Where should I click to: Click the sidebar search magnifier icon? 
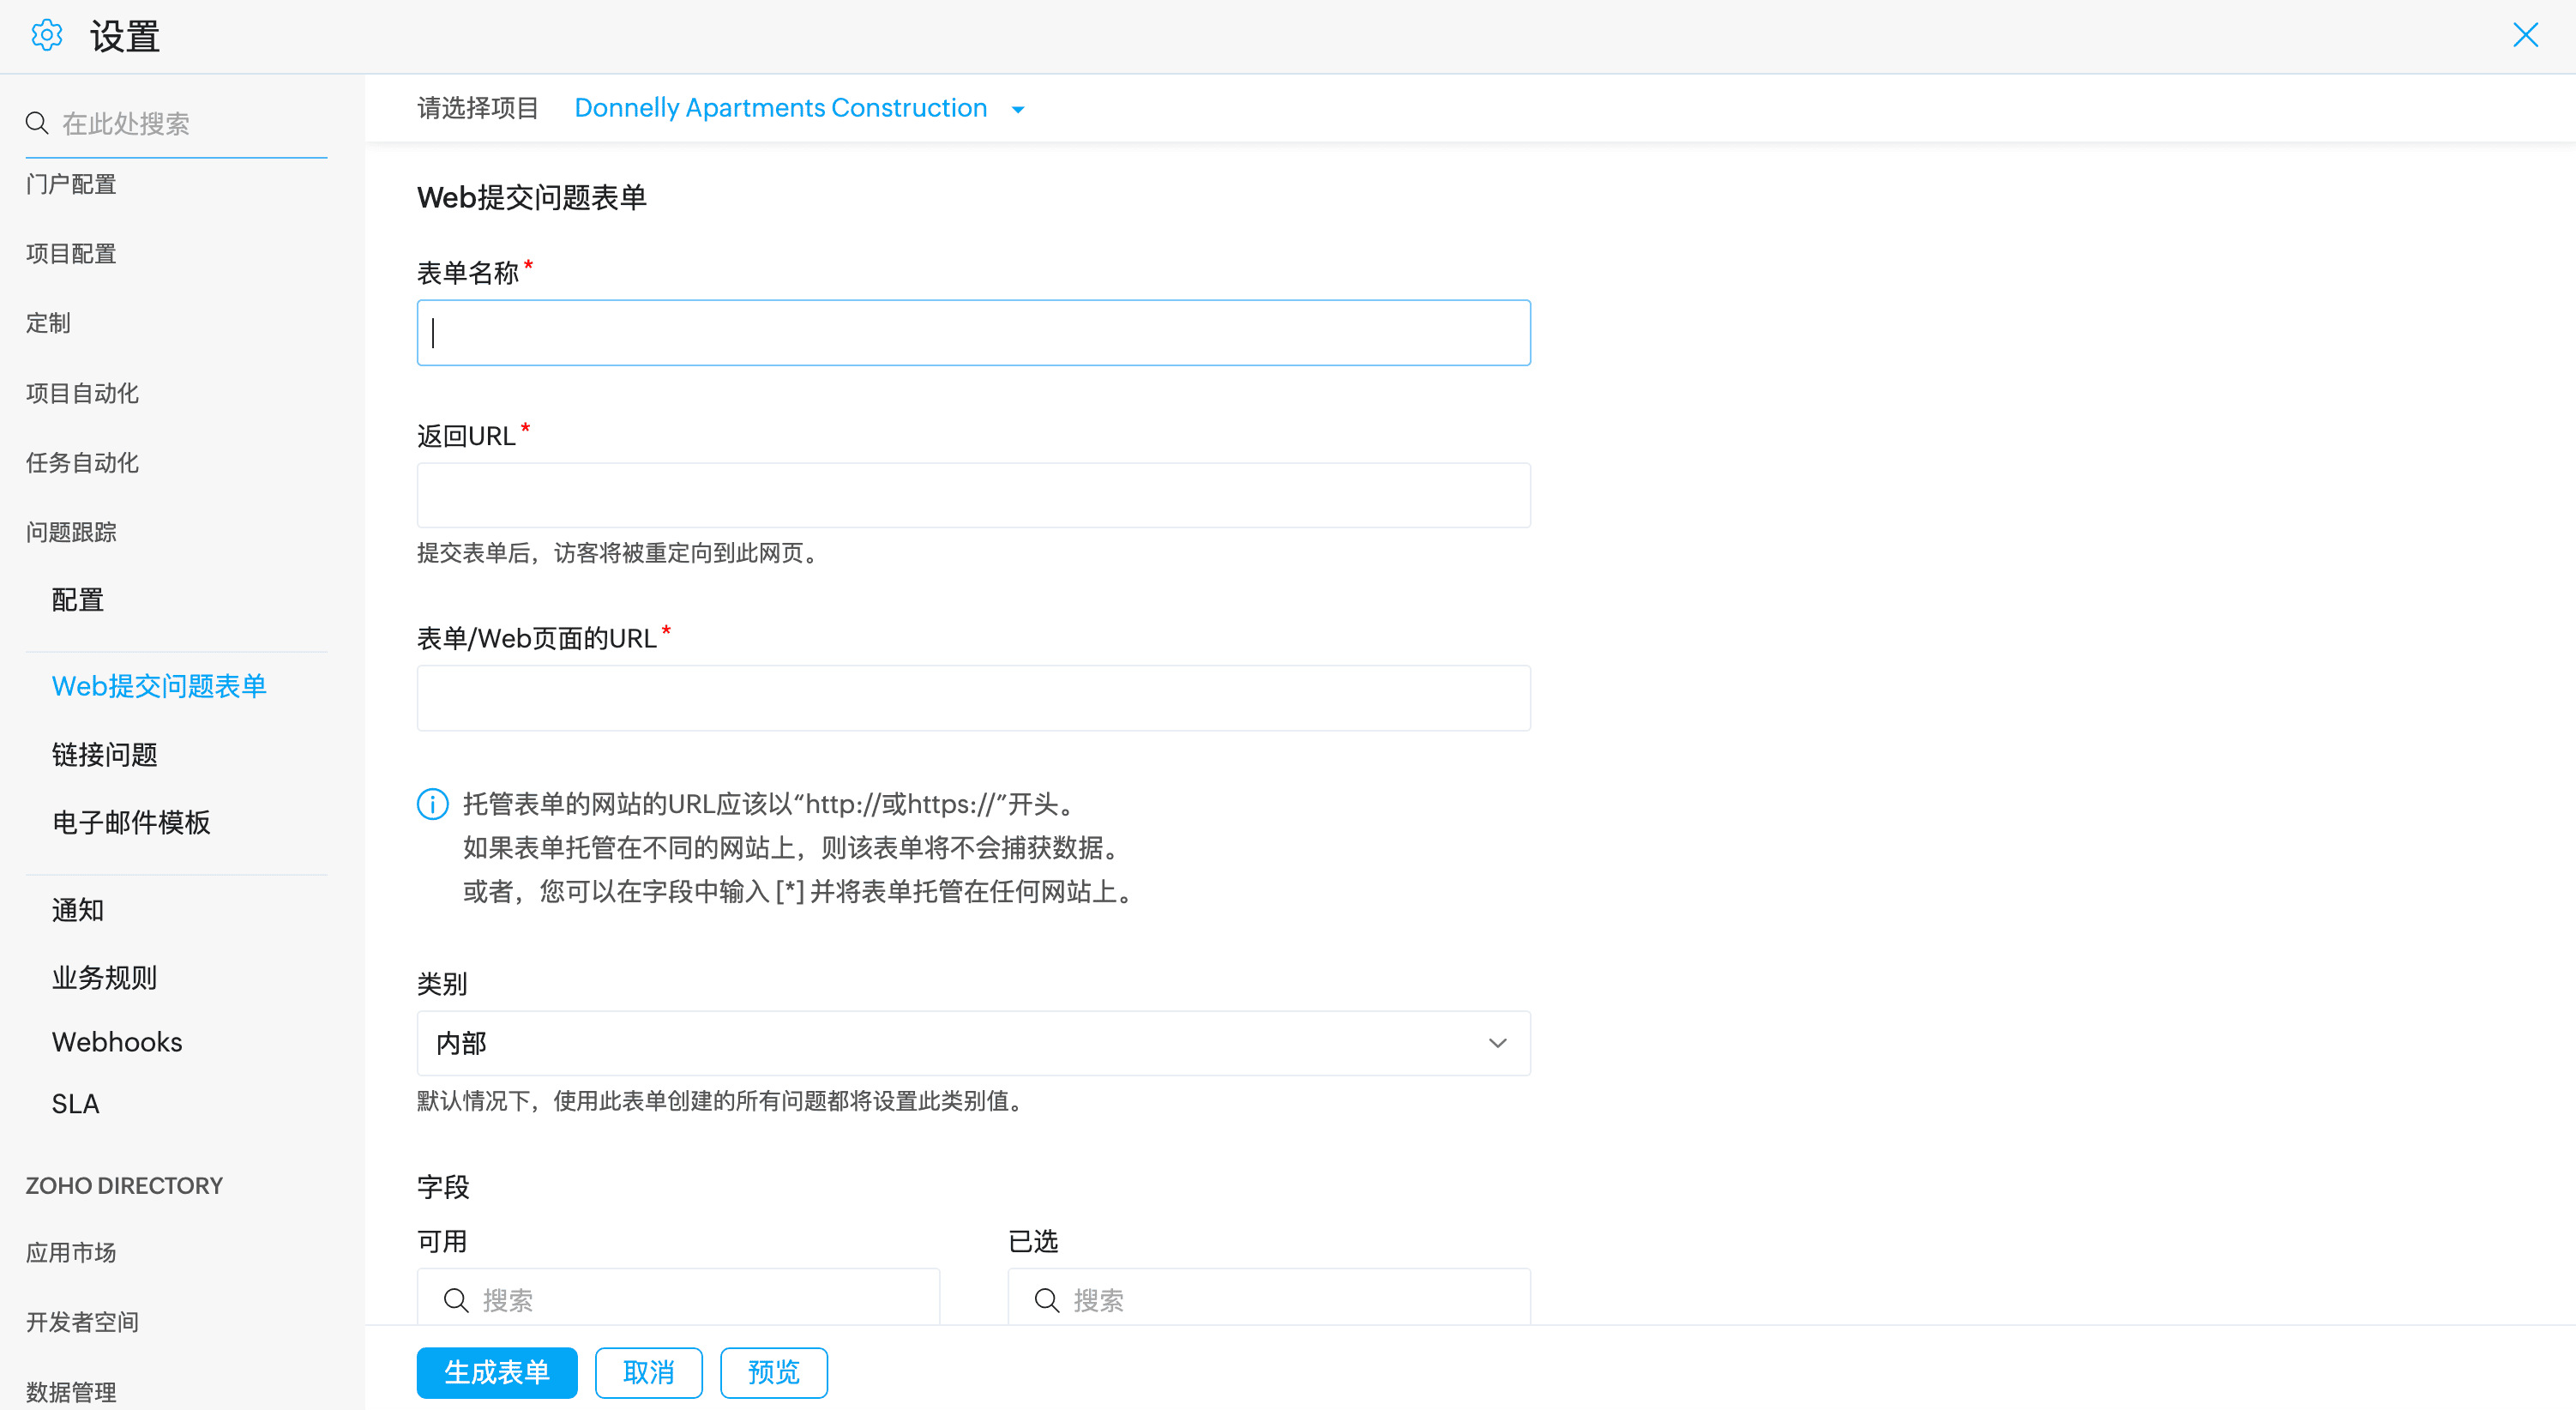(x=37, y=123)
